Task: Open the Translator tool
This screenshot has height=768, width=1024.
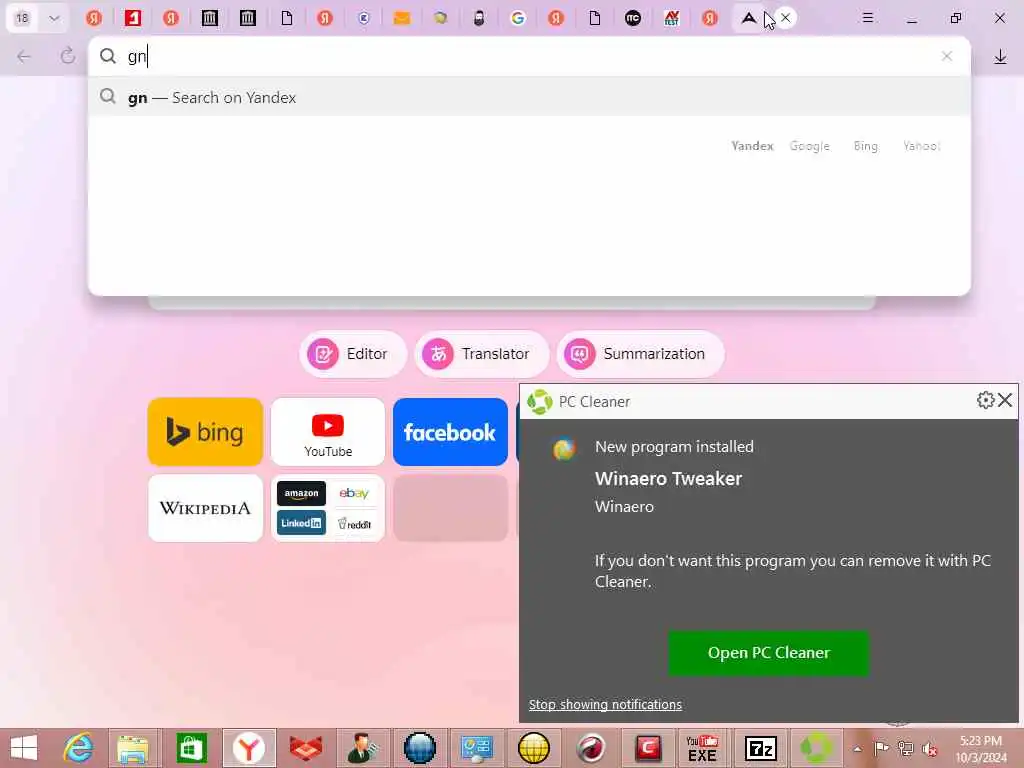Action: point(481,354)
